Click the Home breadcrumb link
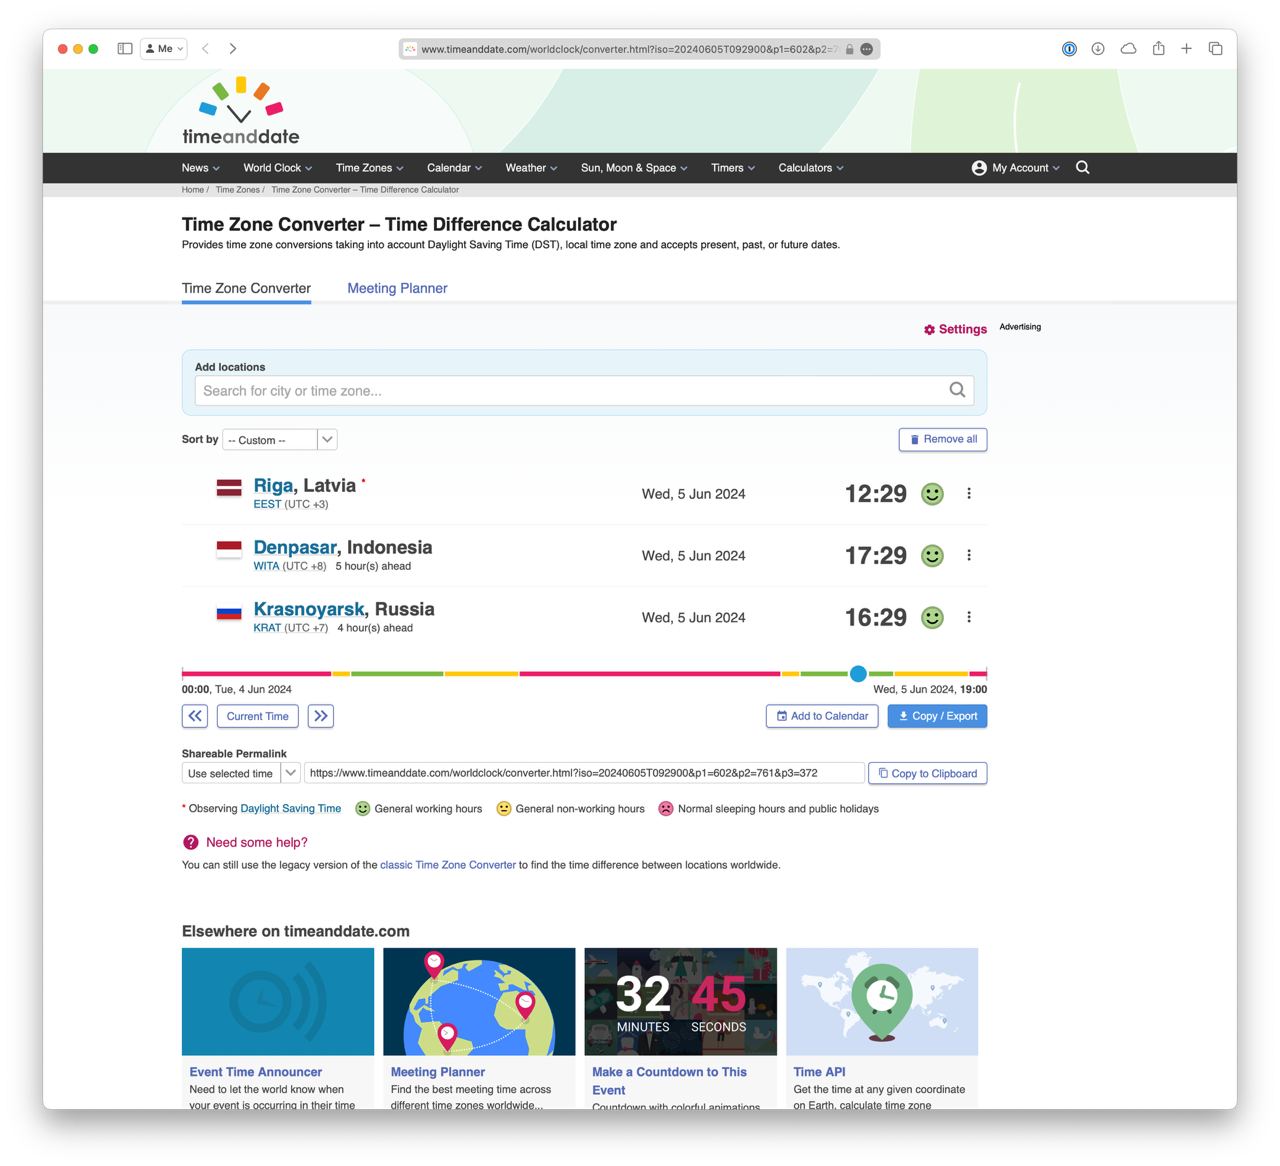The height and width of the screenshot is (1166, 1280). click(193, 190)
